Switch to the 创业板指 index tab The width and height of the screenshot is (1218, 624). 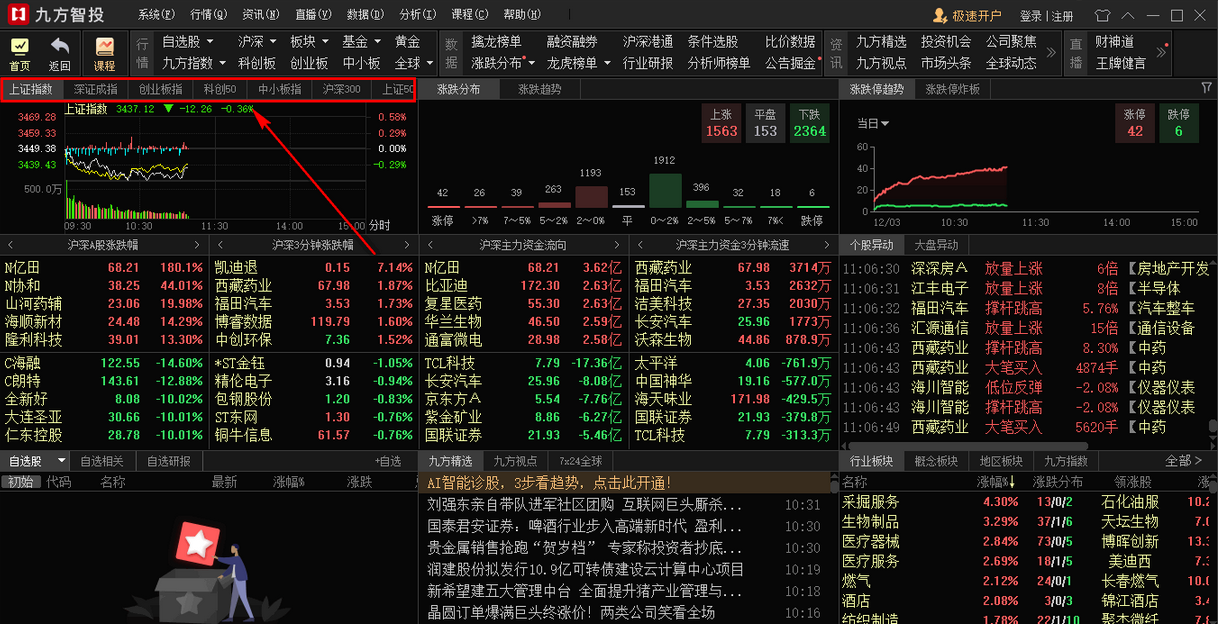tap(160, 89)
